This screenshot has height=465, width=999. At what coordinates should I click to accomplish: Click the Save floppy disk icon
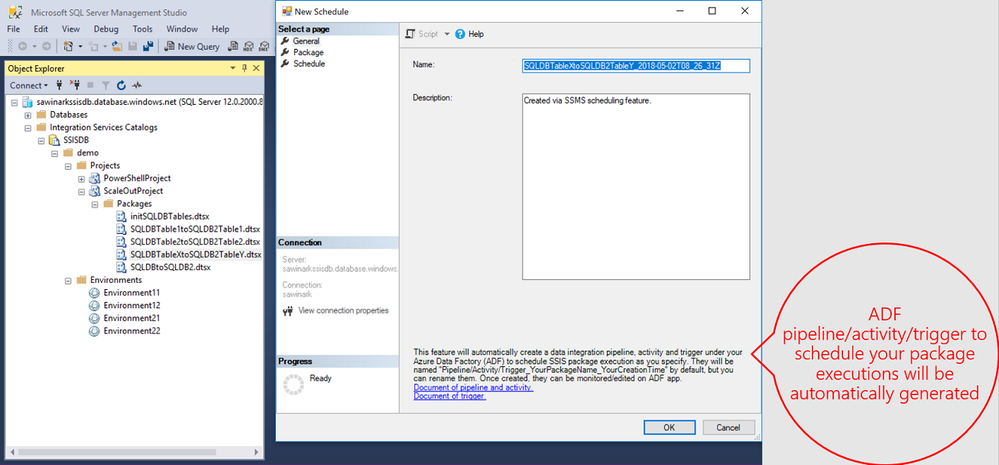coord(133,46)
